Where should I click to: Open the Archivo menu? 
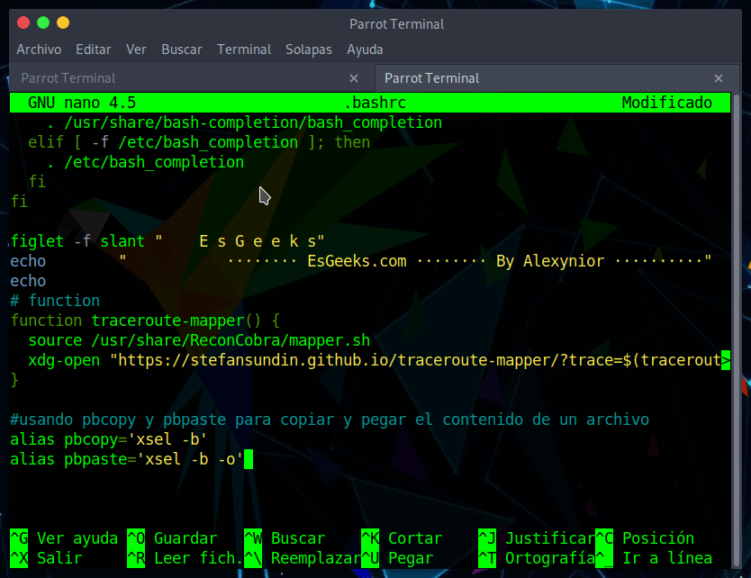(x=39, y=49)
